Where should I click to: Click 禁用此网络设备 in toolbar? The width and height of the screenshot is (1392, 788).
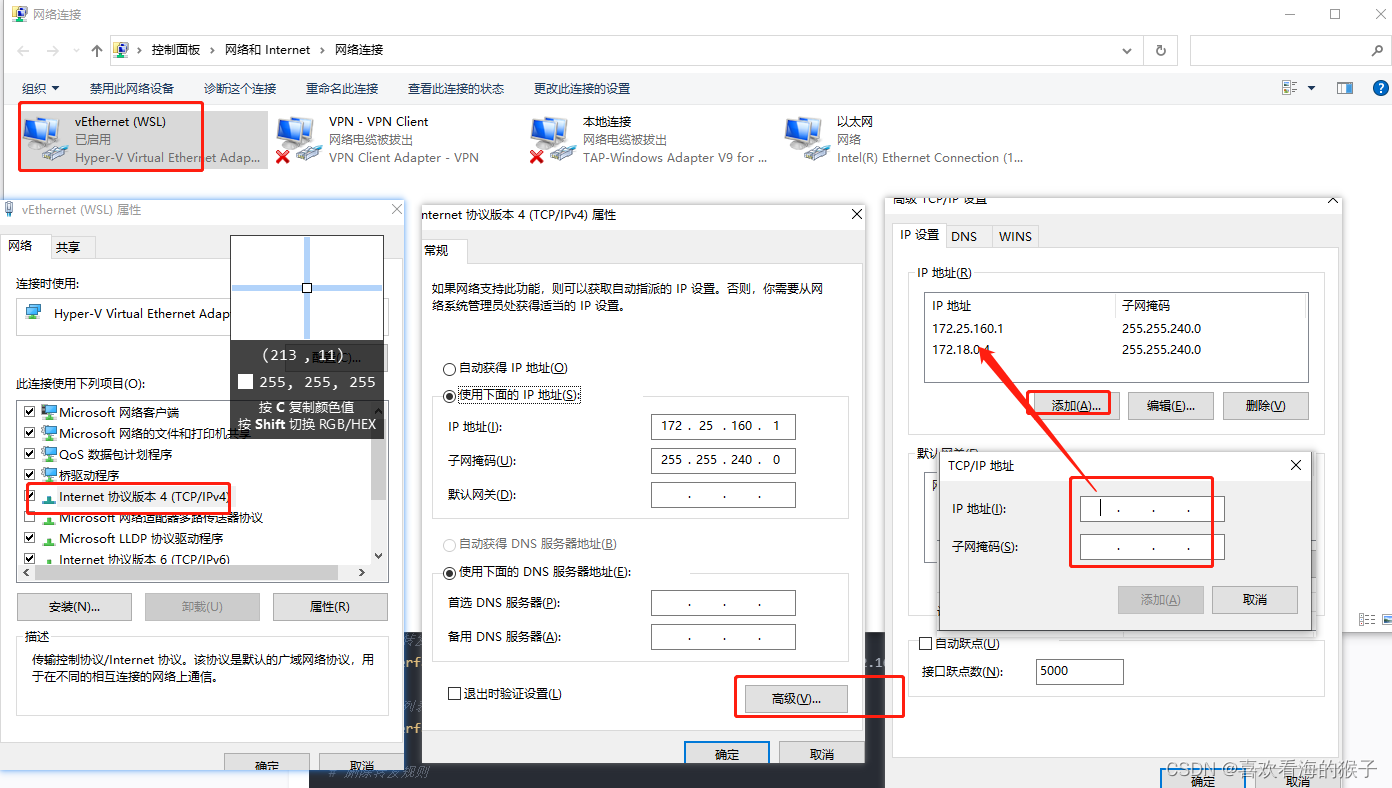[132, 88]
